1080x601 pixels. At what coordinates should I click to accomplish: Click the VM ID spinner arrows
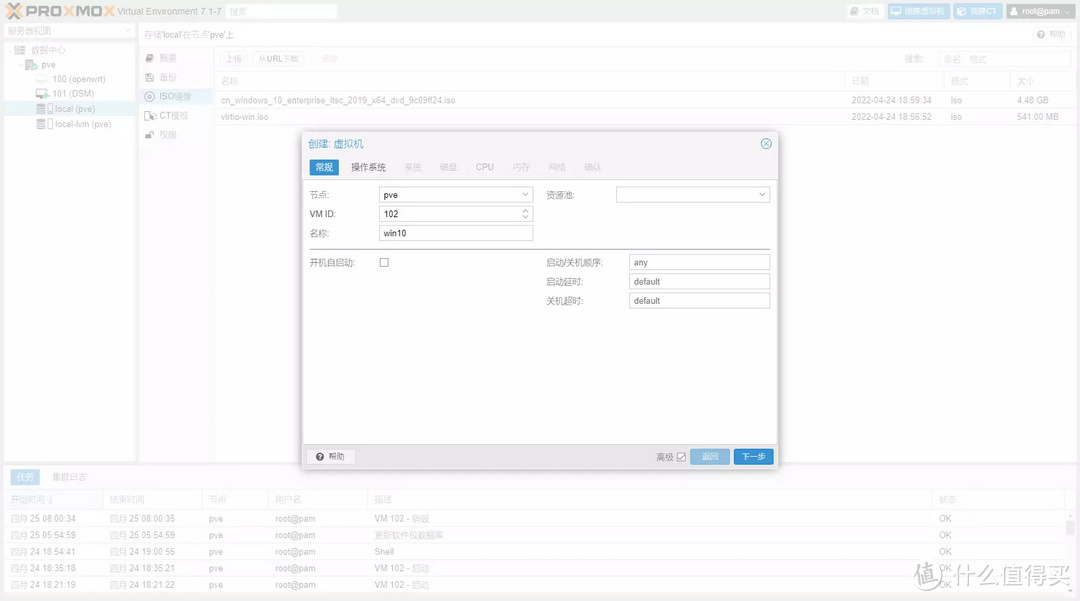526,214
